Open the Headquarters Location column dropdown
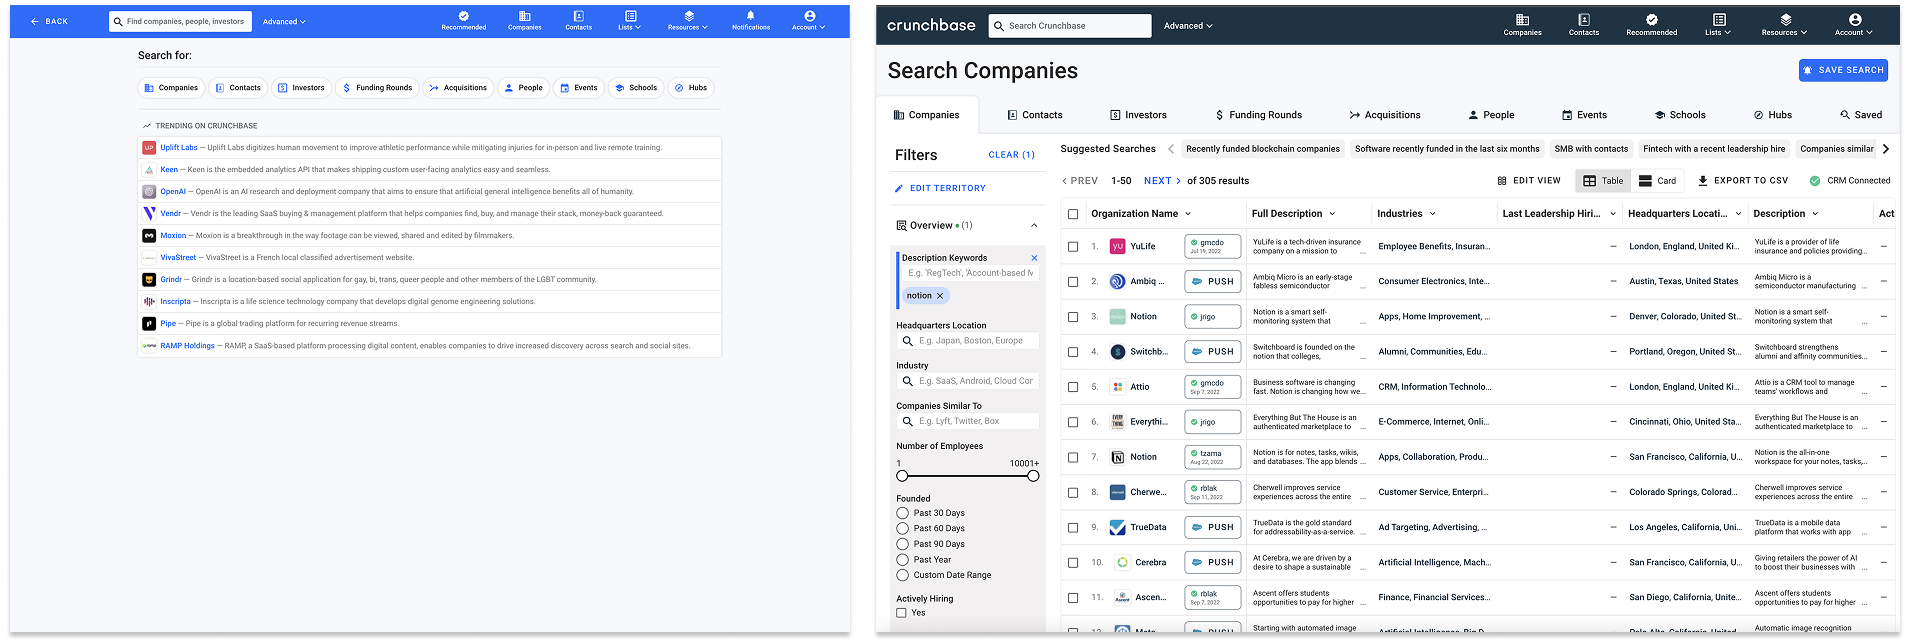The height and width of the screenshot is (644, 1920). (1738, 214)
